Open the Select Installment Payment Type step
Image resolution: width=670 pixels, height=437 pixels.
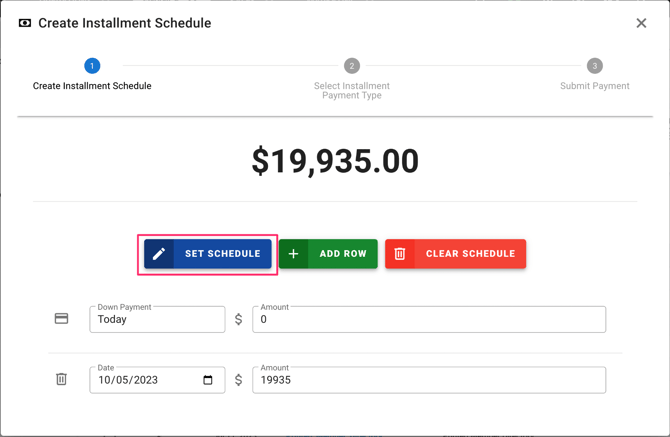(352, 91)
